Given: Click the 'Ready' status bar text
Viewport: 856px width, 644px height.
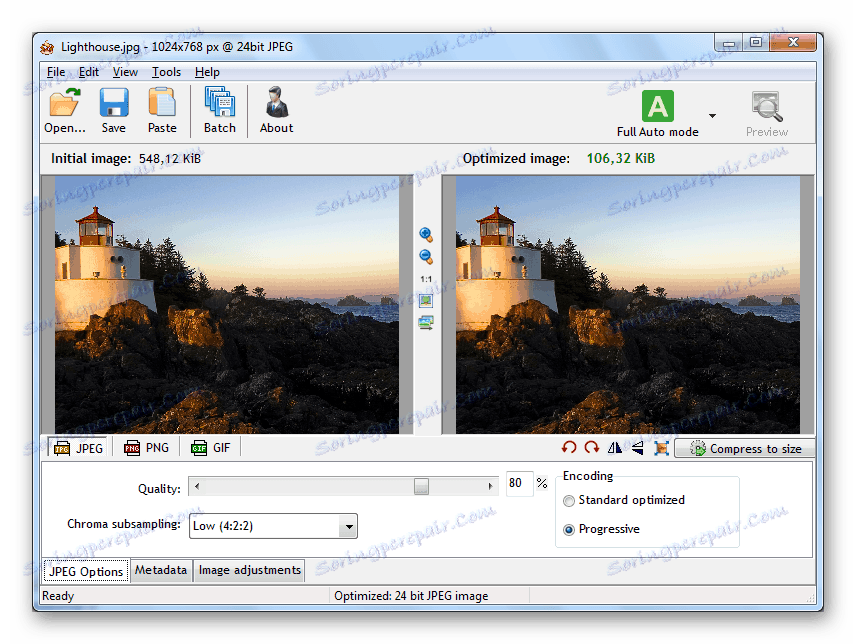Looking at the screenshot, I should point(58,596).
